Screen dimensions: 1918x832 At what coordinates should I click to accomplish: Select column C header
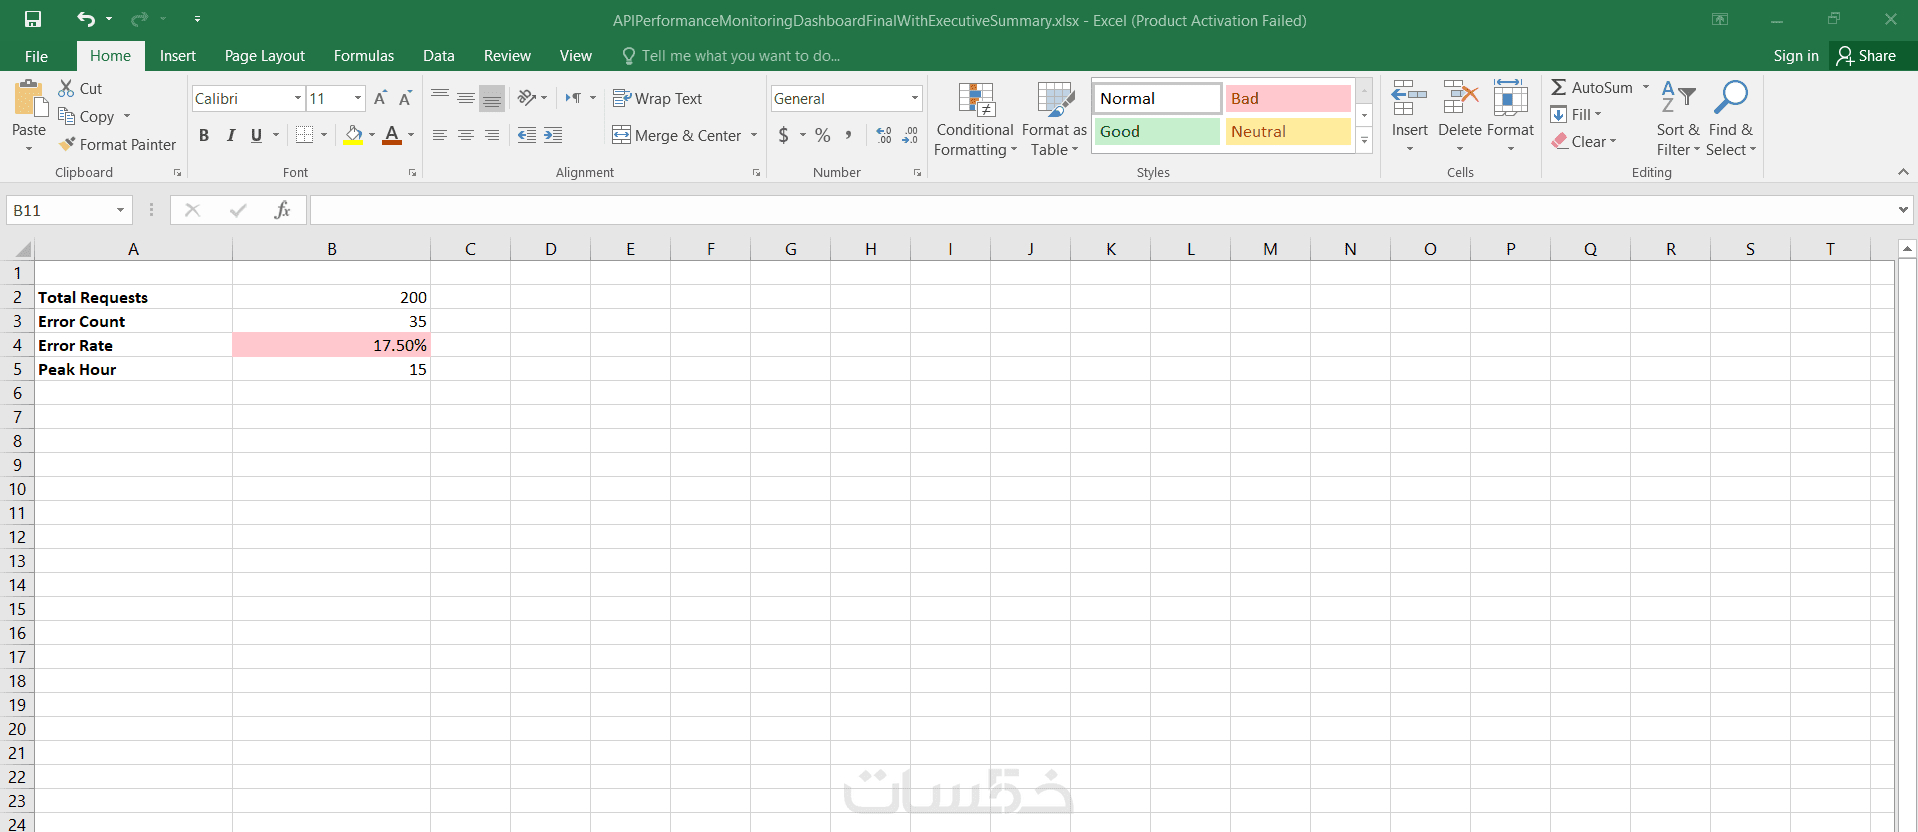pyautogui.click(x=470, y=249)
